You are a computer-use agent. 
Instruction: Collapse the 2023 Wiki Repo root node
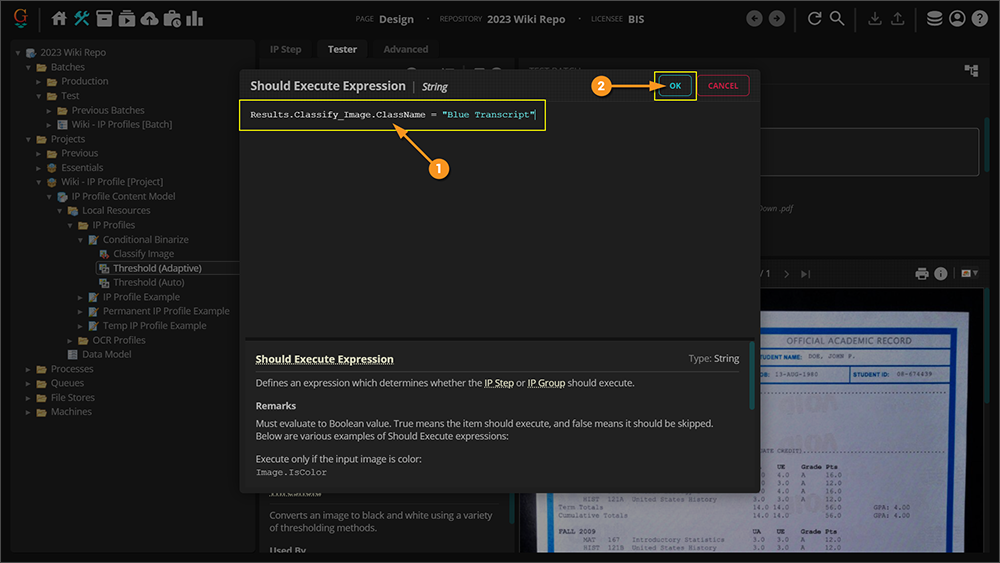click(x=18, y=53)
